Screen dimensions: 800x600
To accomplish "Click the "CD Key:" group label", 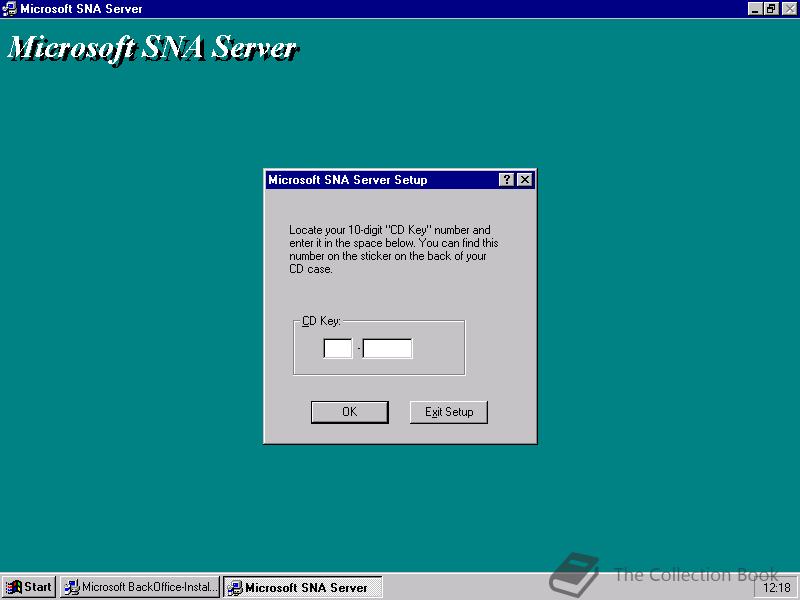I will pyautogui.click(x=321, y=321).
